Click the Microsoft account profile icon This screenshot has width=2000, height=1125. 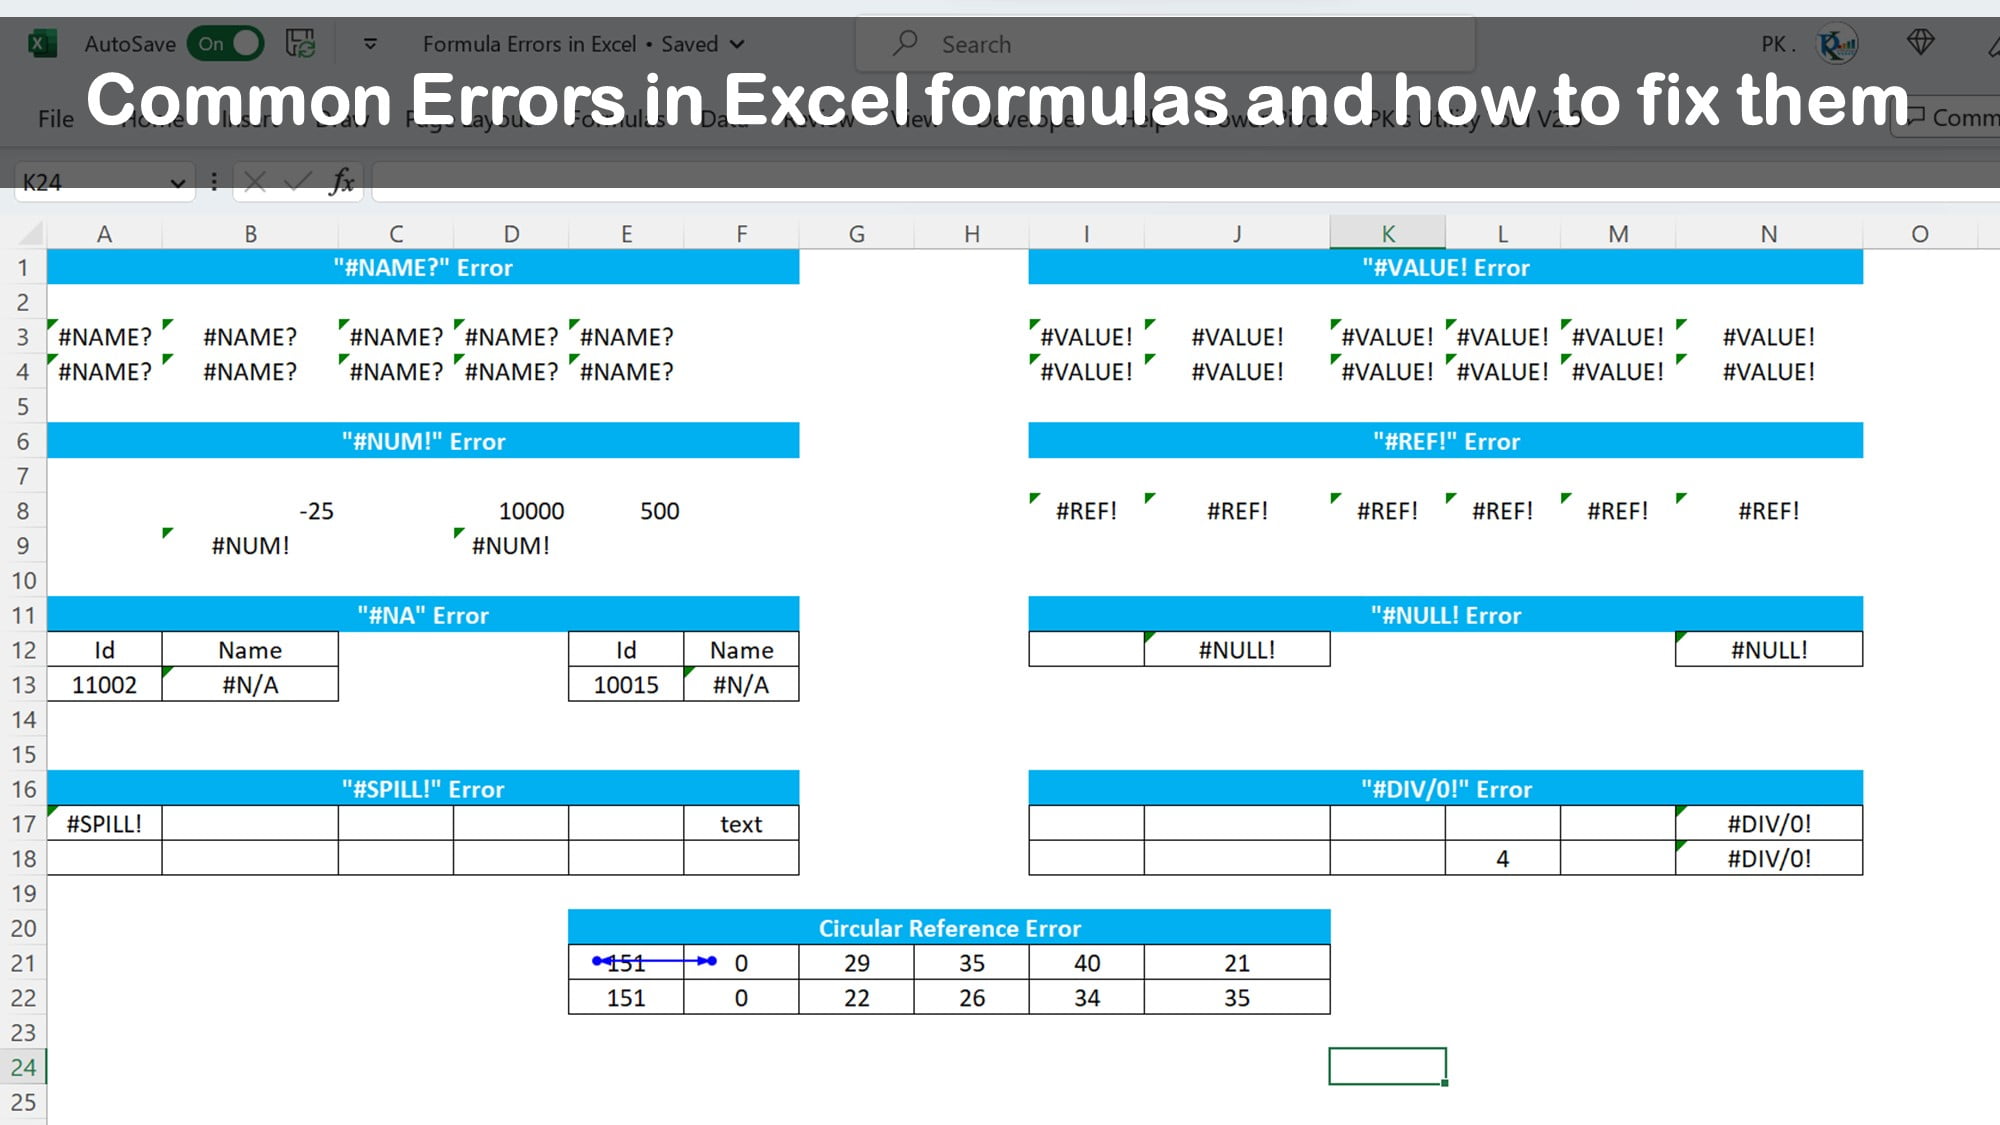coord(1839,44)
